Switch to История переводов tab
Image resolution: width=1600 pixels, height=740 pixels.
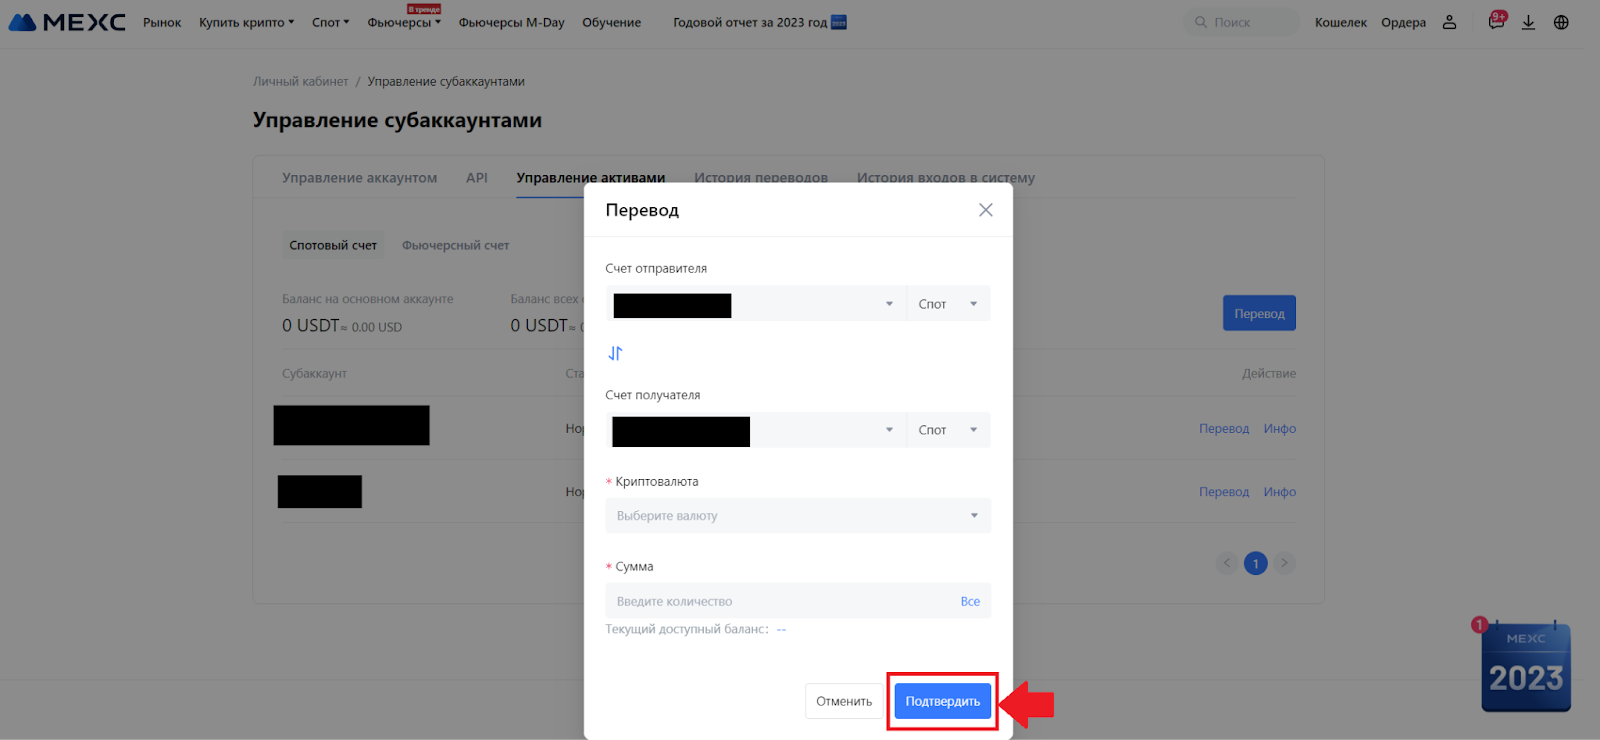(x=761, y=178)
